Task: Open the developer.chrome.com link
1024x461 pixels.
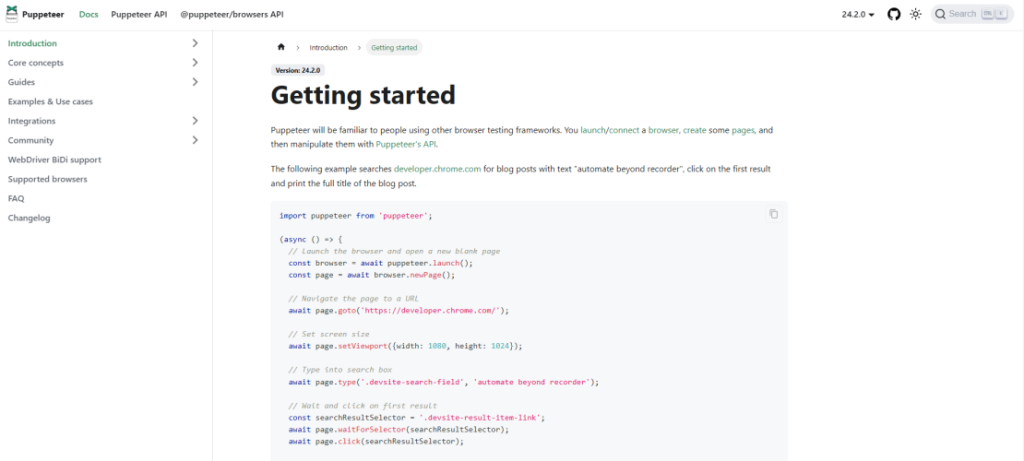Action: click(x=438, y=169)
